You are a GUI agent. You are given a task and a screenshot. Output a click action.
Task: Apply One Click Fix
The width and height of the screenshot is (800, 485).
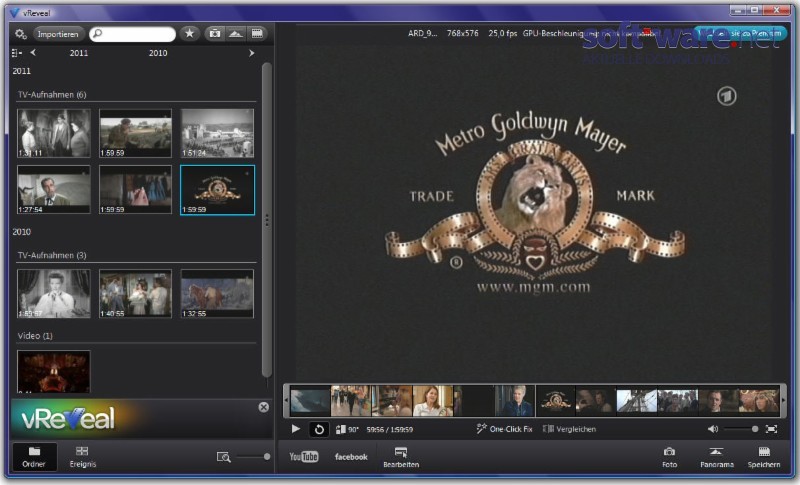[504, 429]
